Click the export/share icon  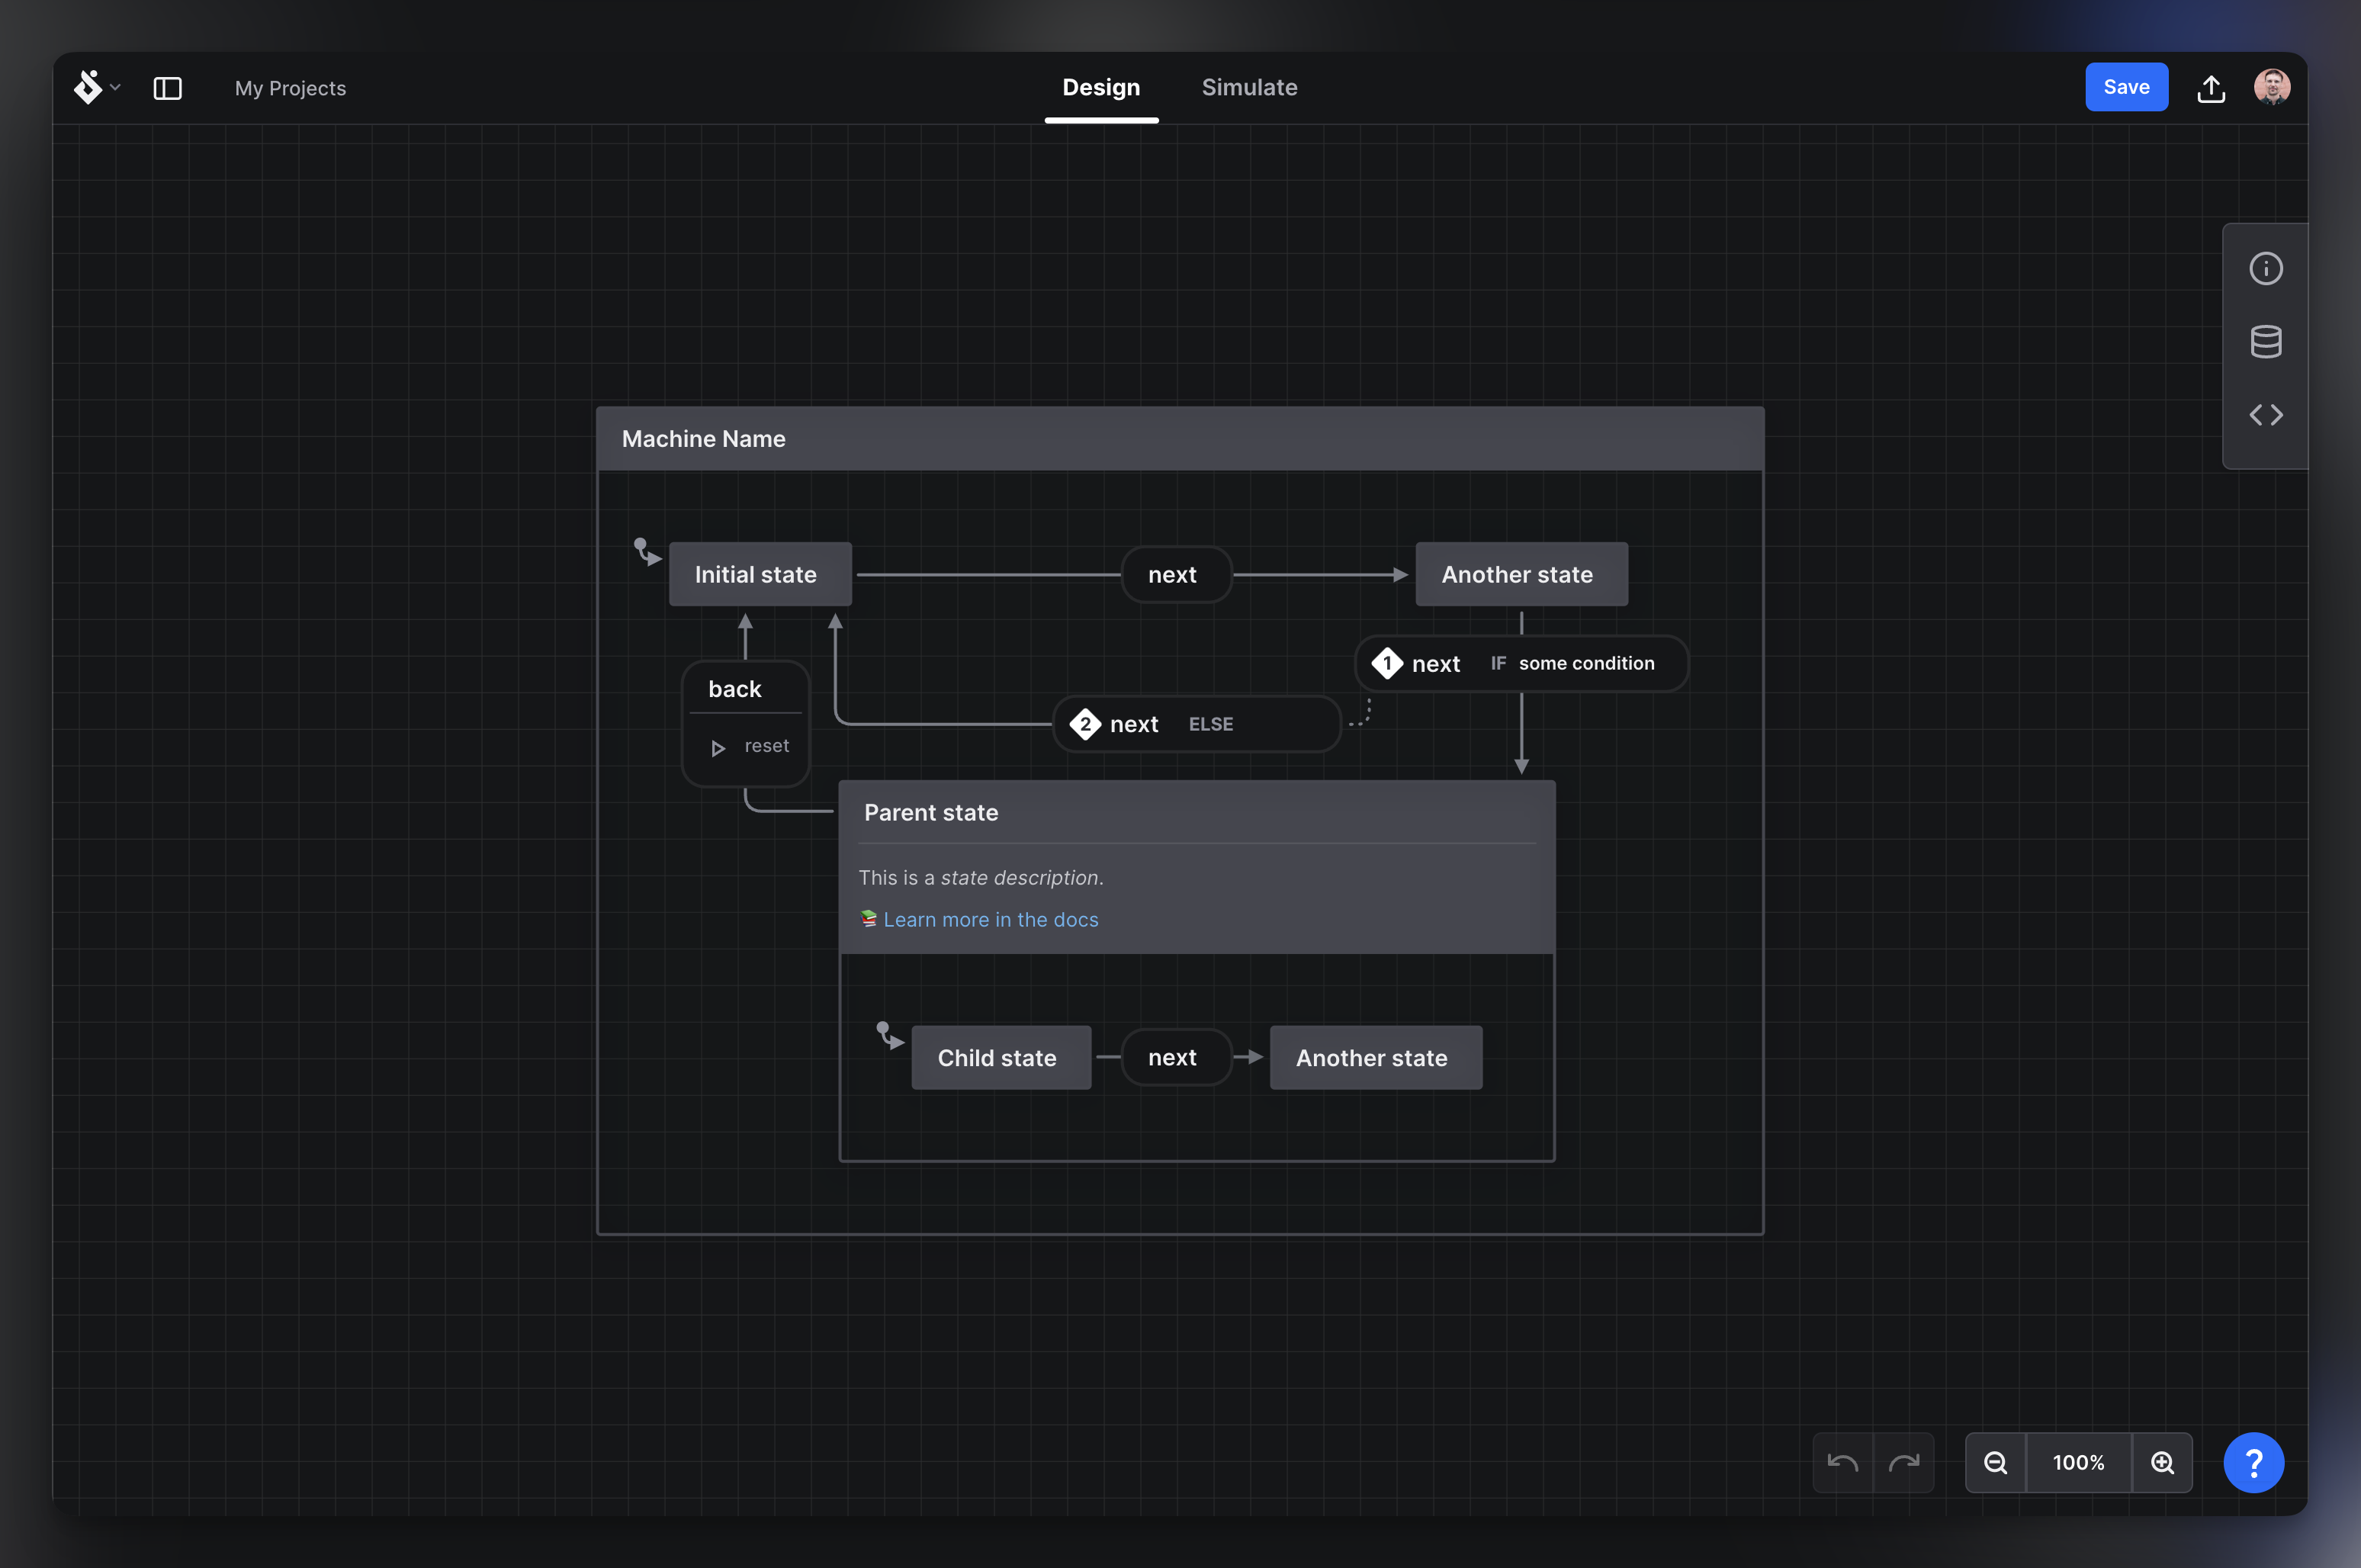tap(2211, 87)
